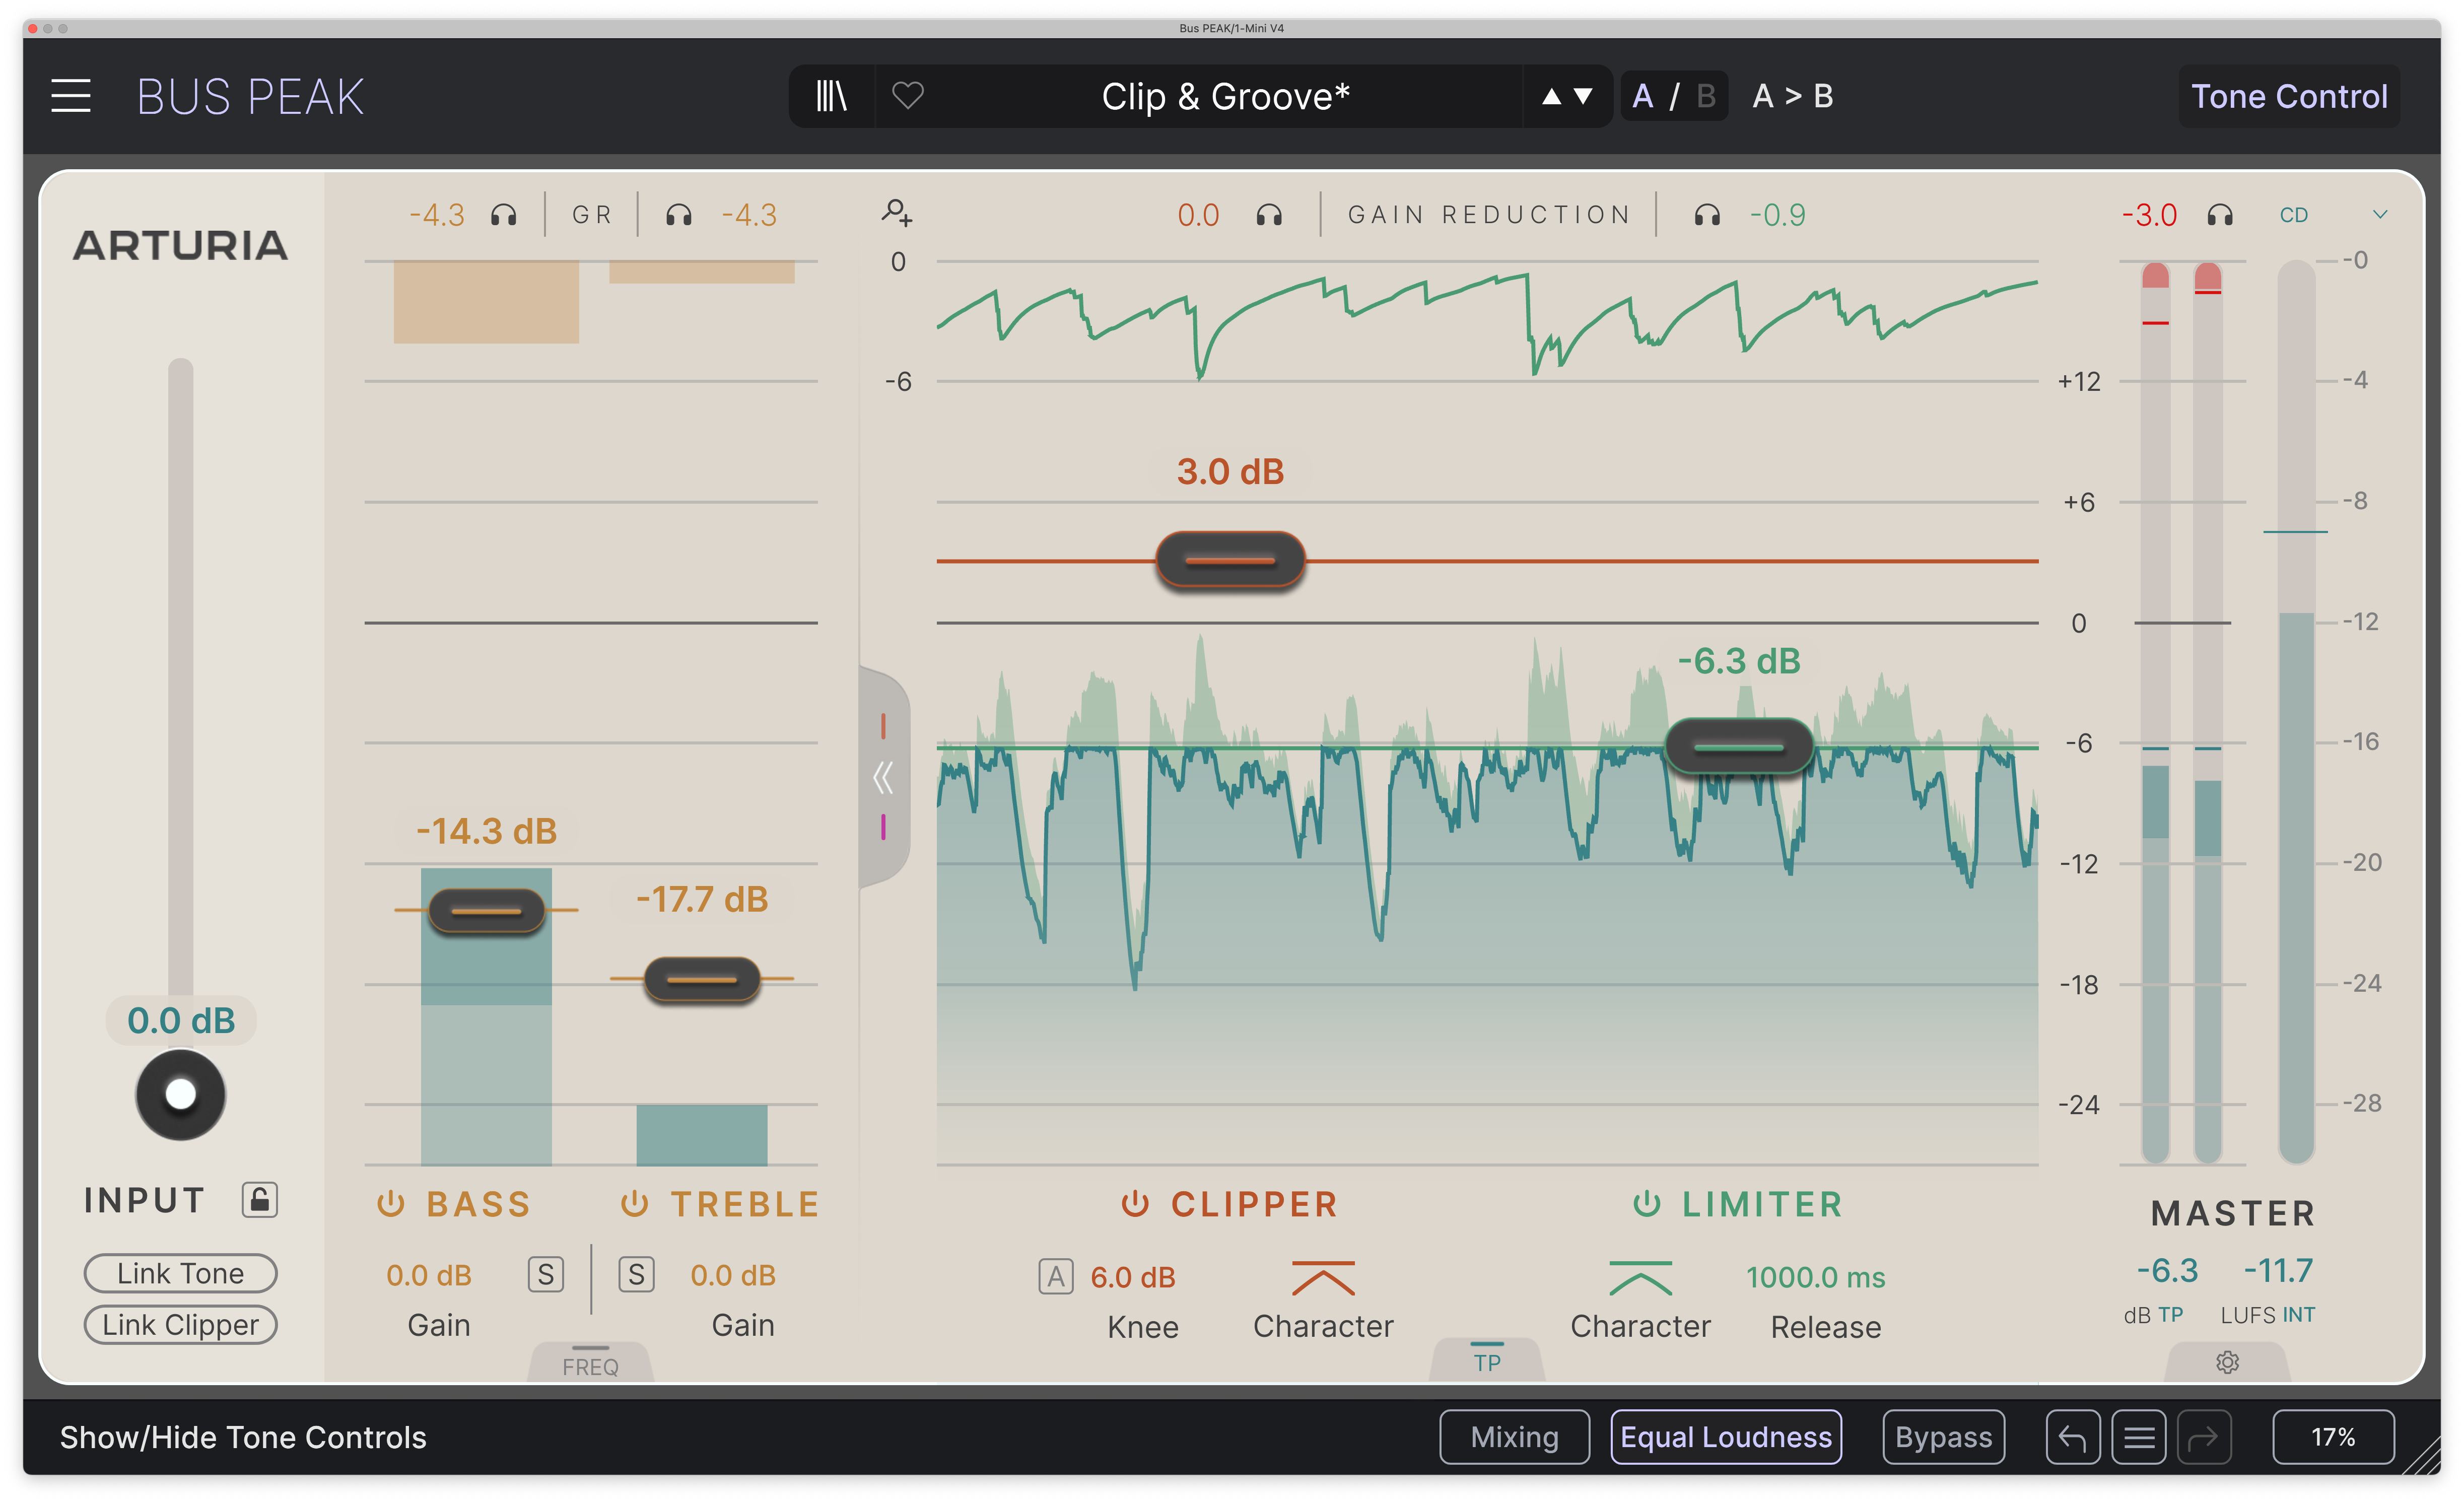Listen to bass gain reduction headphone icon
This screenshot has height=1502, width=2464.
[504, 215]
